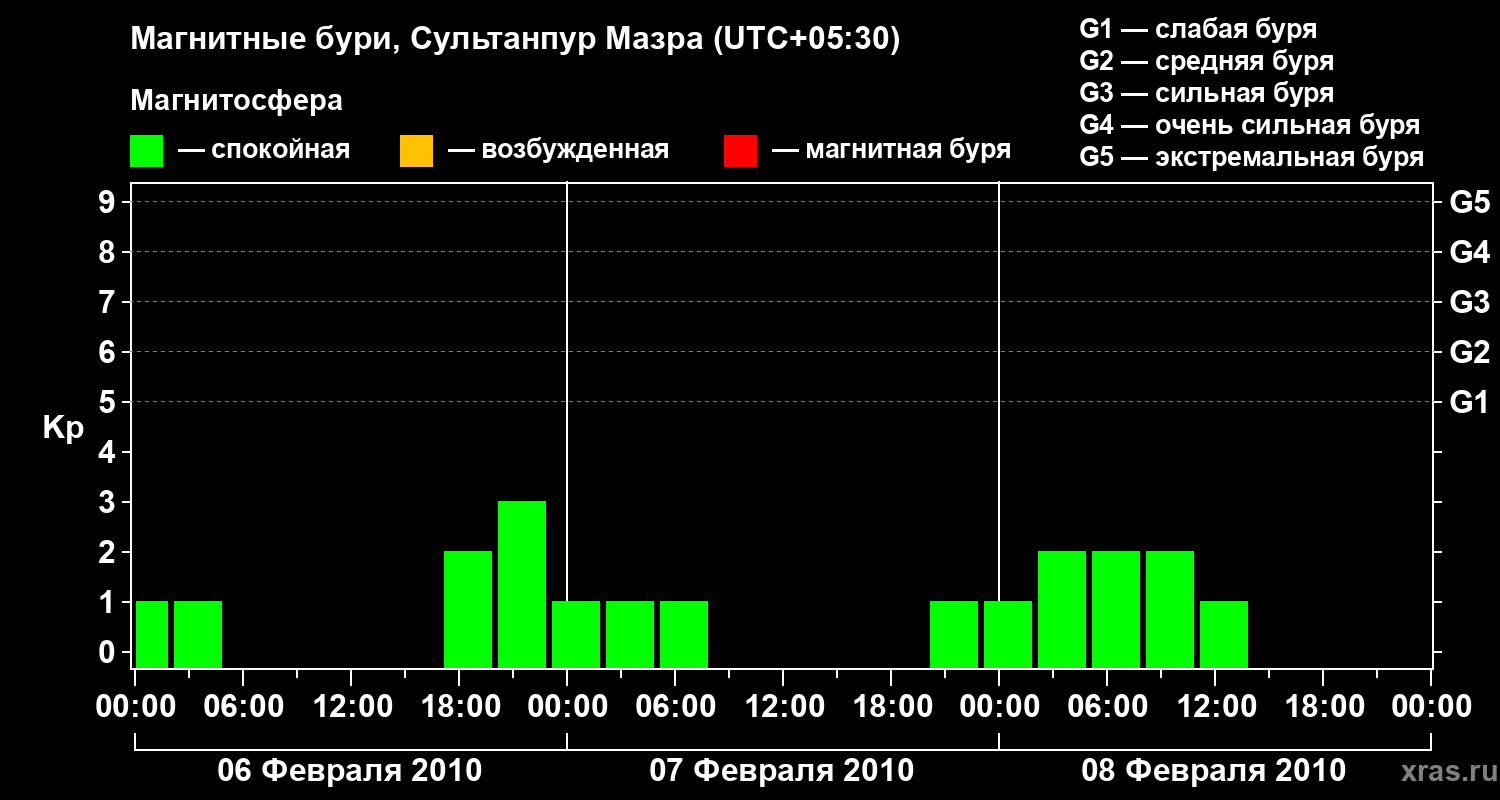
Task: Click the Kp 2 bar at 06:00 on 08 February
Action: point(1116,609)
